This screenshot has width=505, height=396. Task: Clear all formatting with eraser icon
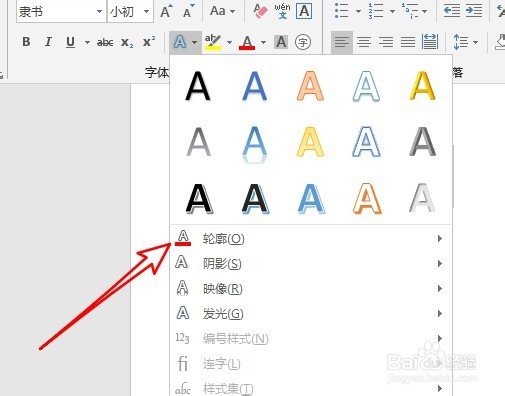tap(260, 11)
